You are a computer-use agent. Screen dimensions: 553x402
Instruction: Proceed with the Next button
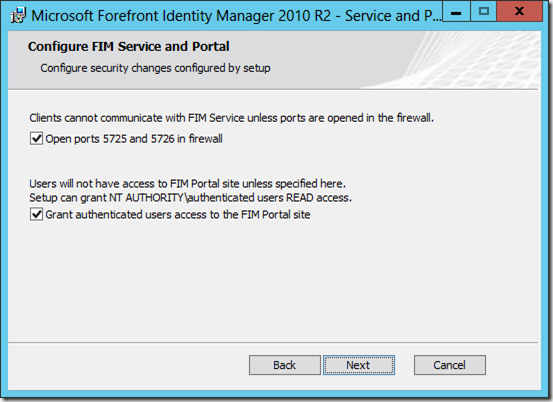pos(359,365)
